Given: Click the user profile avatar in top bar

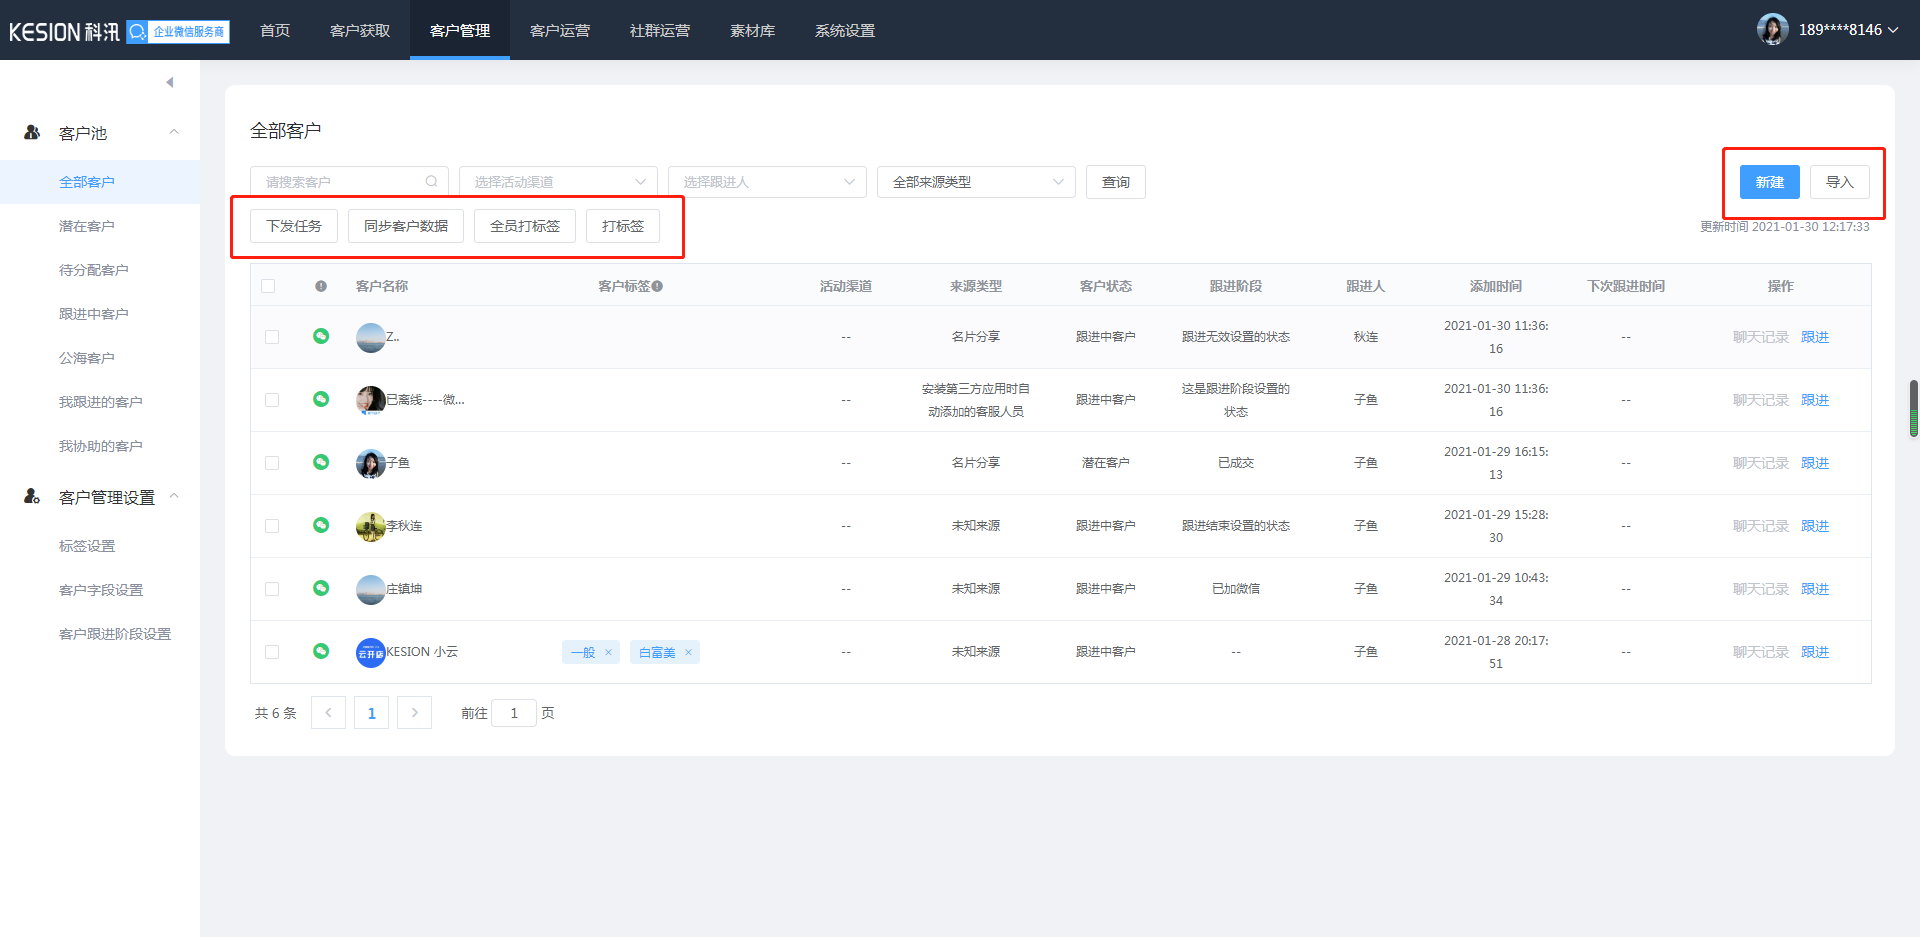Looking at the screenshot, I should pos(1772,30).
